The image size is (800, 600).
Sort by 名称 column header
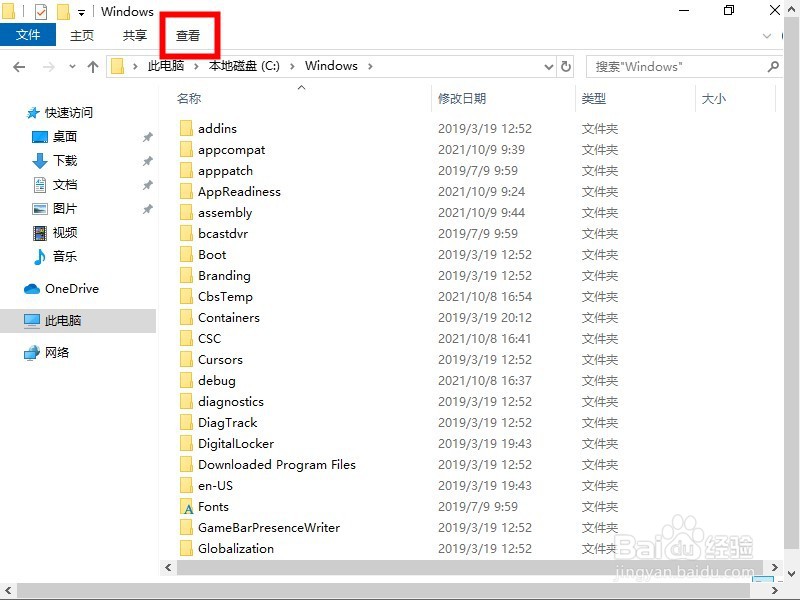(189, 98)
